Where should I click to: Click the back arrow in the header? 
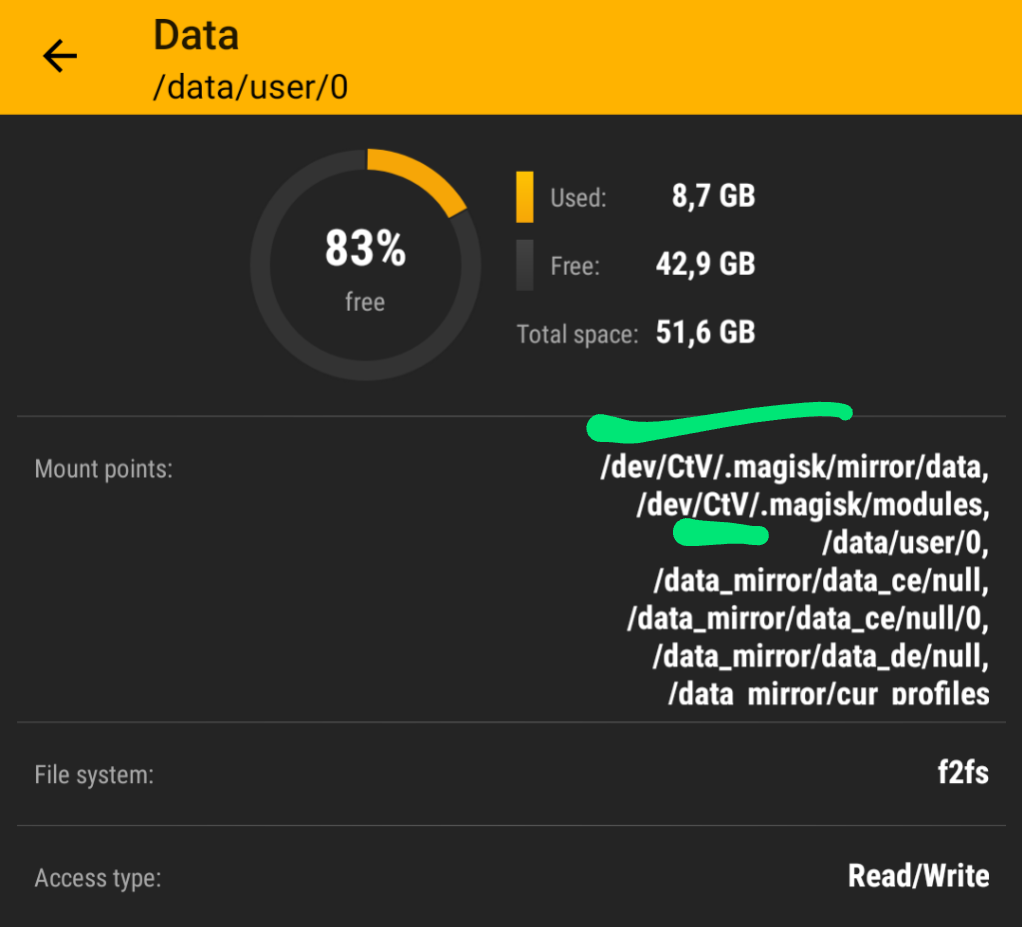[x=59, y=56]
